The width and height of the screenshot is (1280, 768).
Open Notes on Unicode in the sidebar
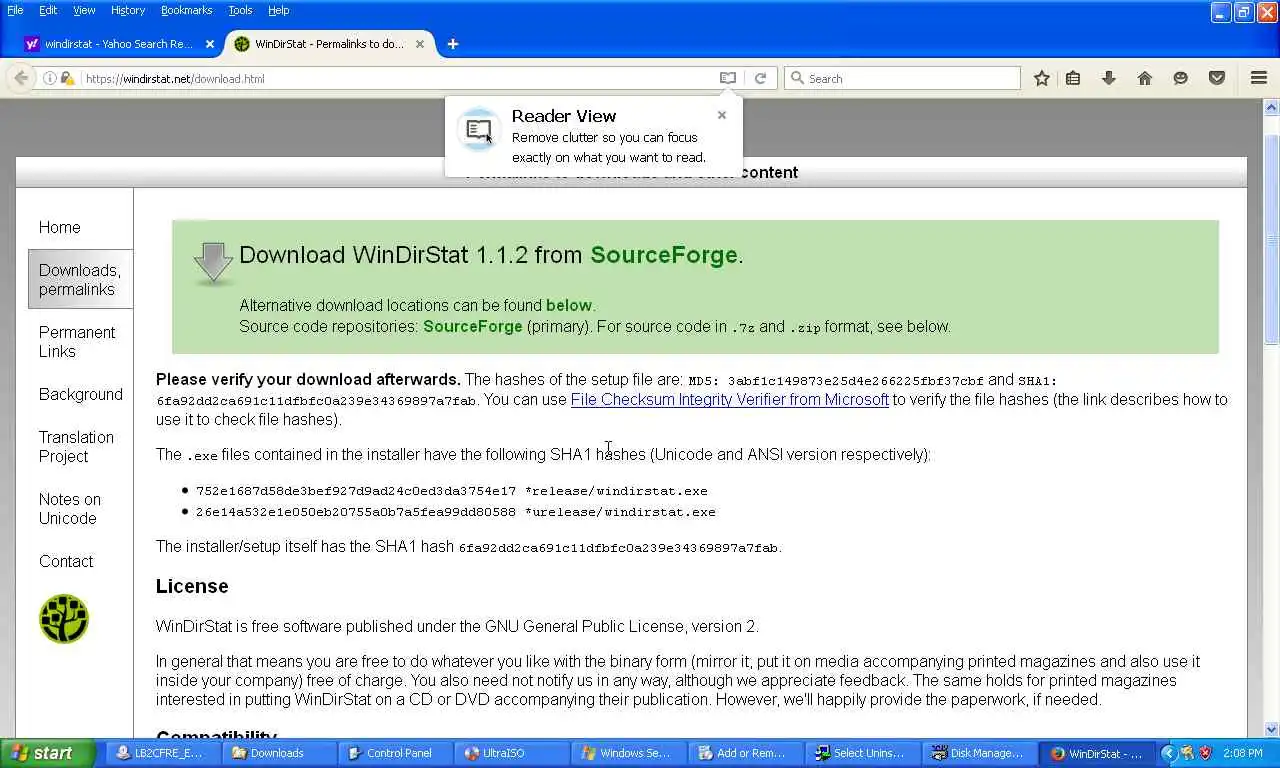[x=70, y=508]
